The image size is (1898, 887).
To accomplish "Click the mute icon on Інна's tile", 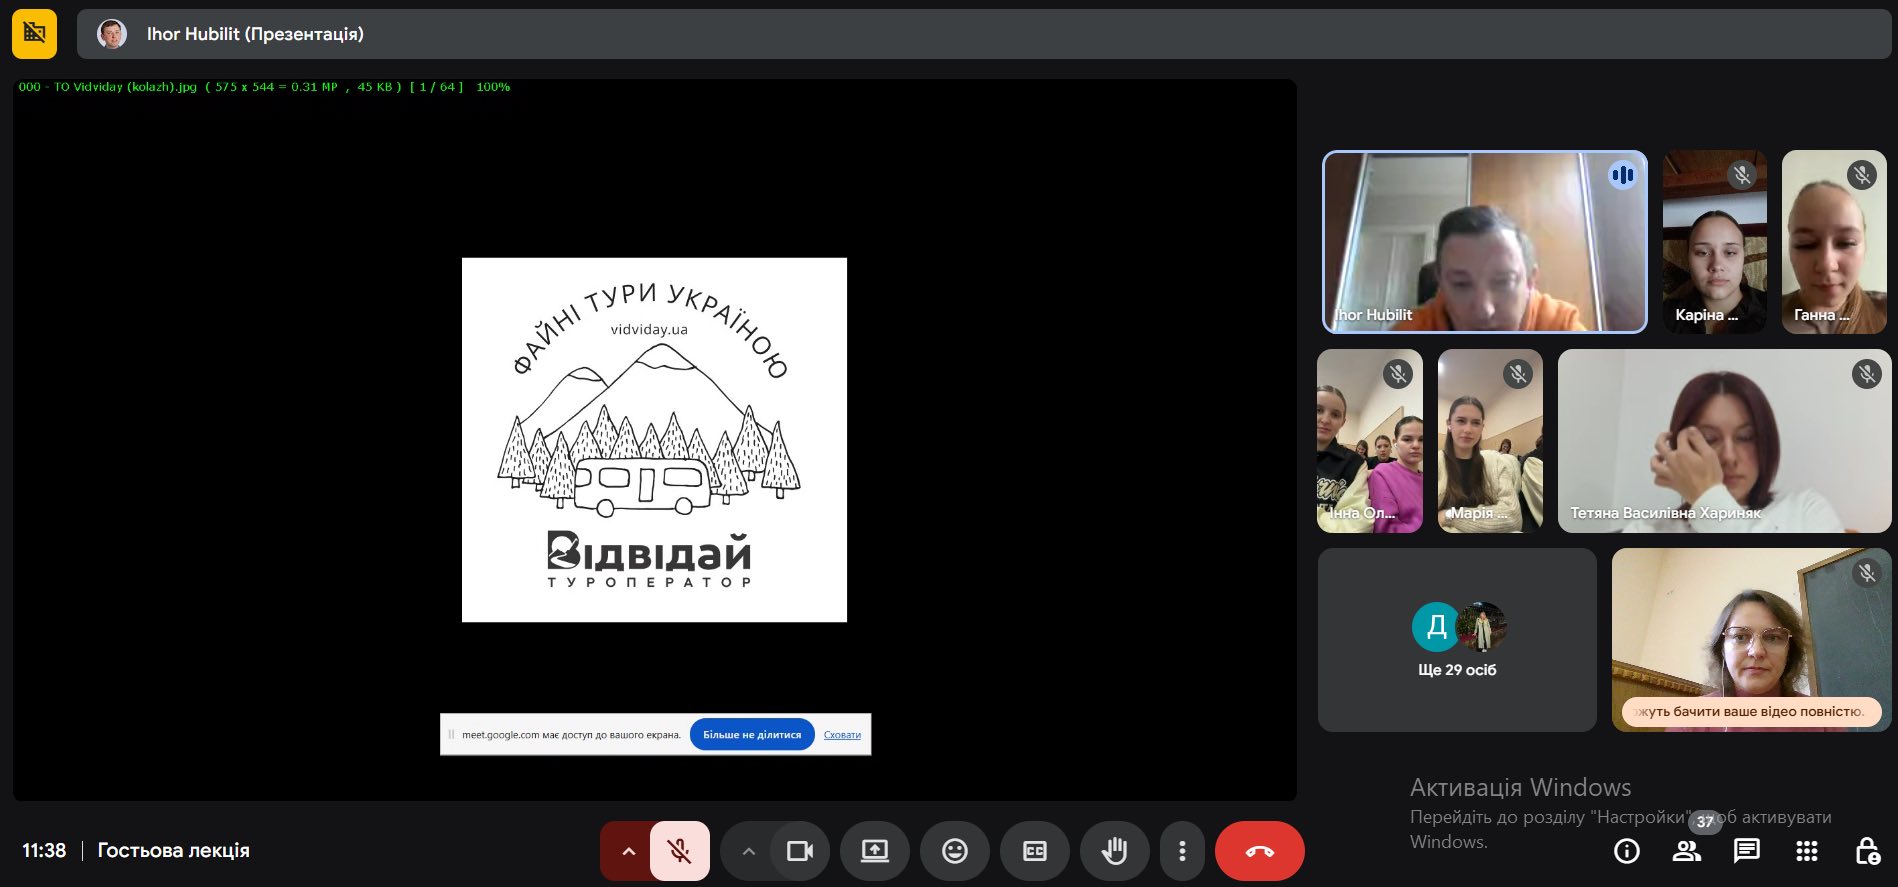I will point(1398,374).
